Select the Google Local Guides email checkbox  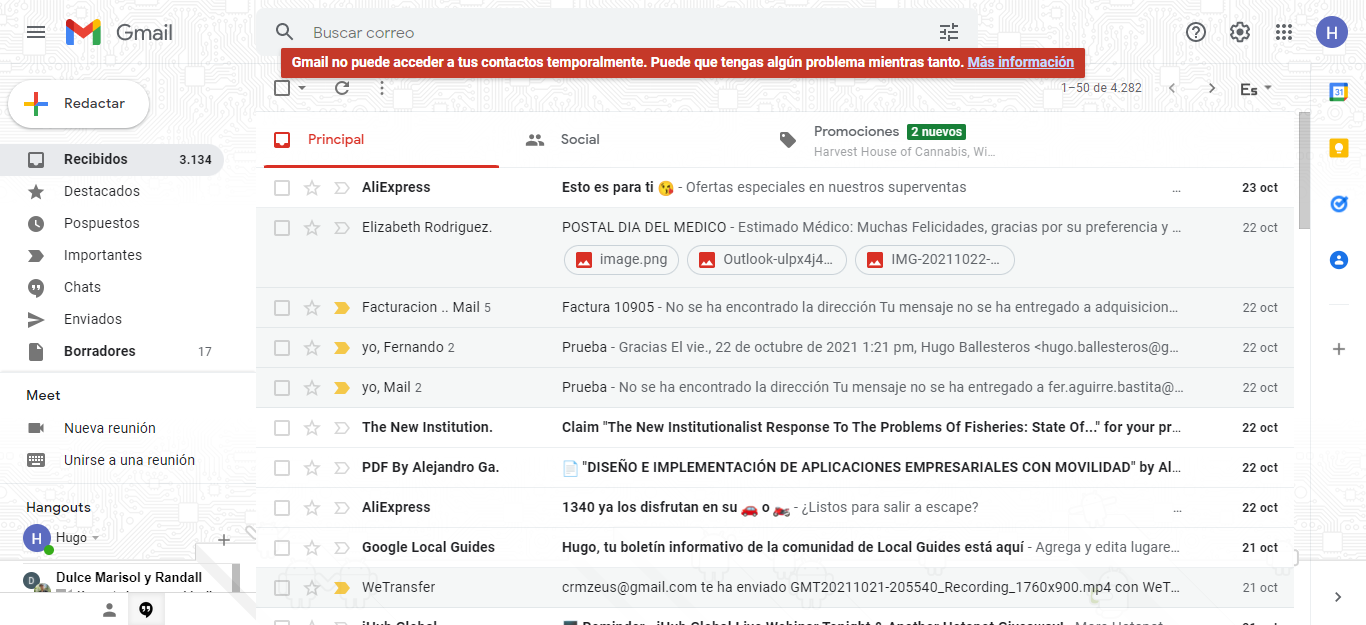tap(282, 548)
